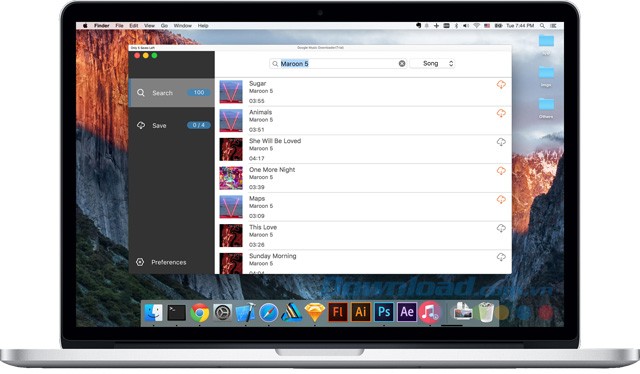Open Adobe Photoshop from the dock

tap(384, 312)
